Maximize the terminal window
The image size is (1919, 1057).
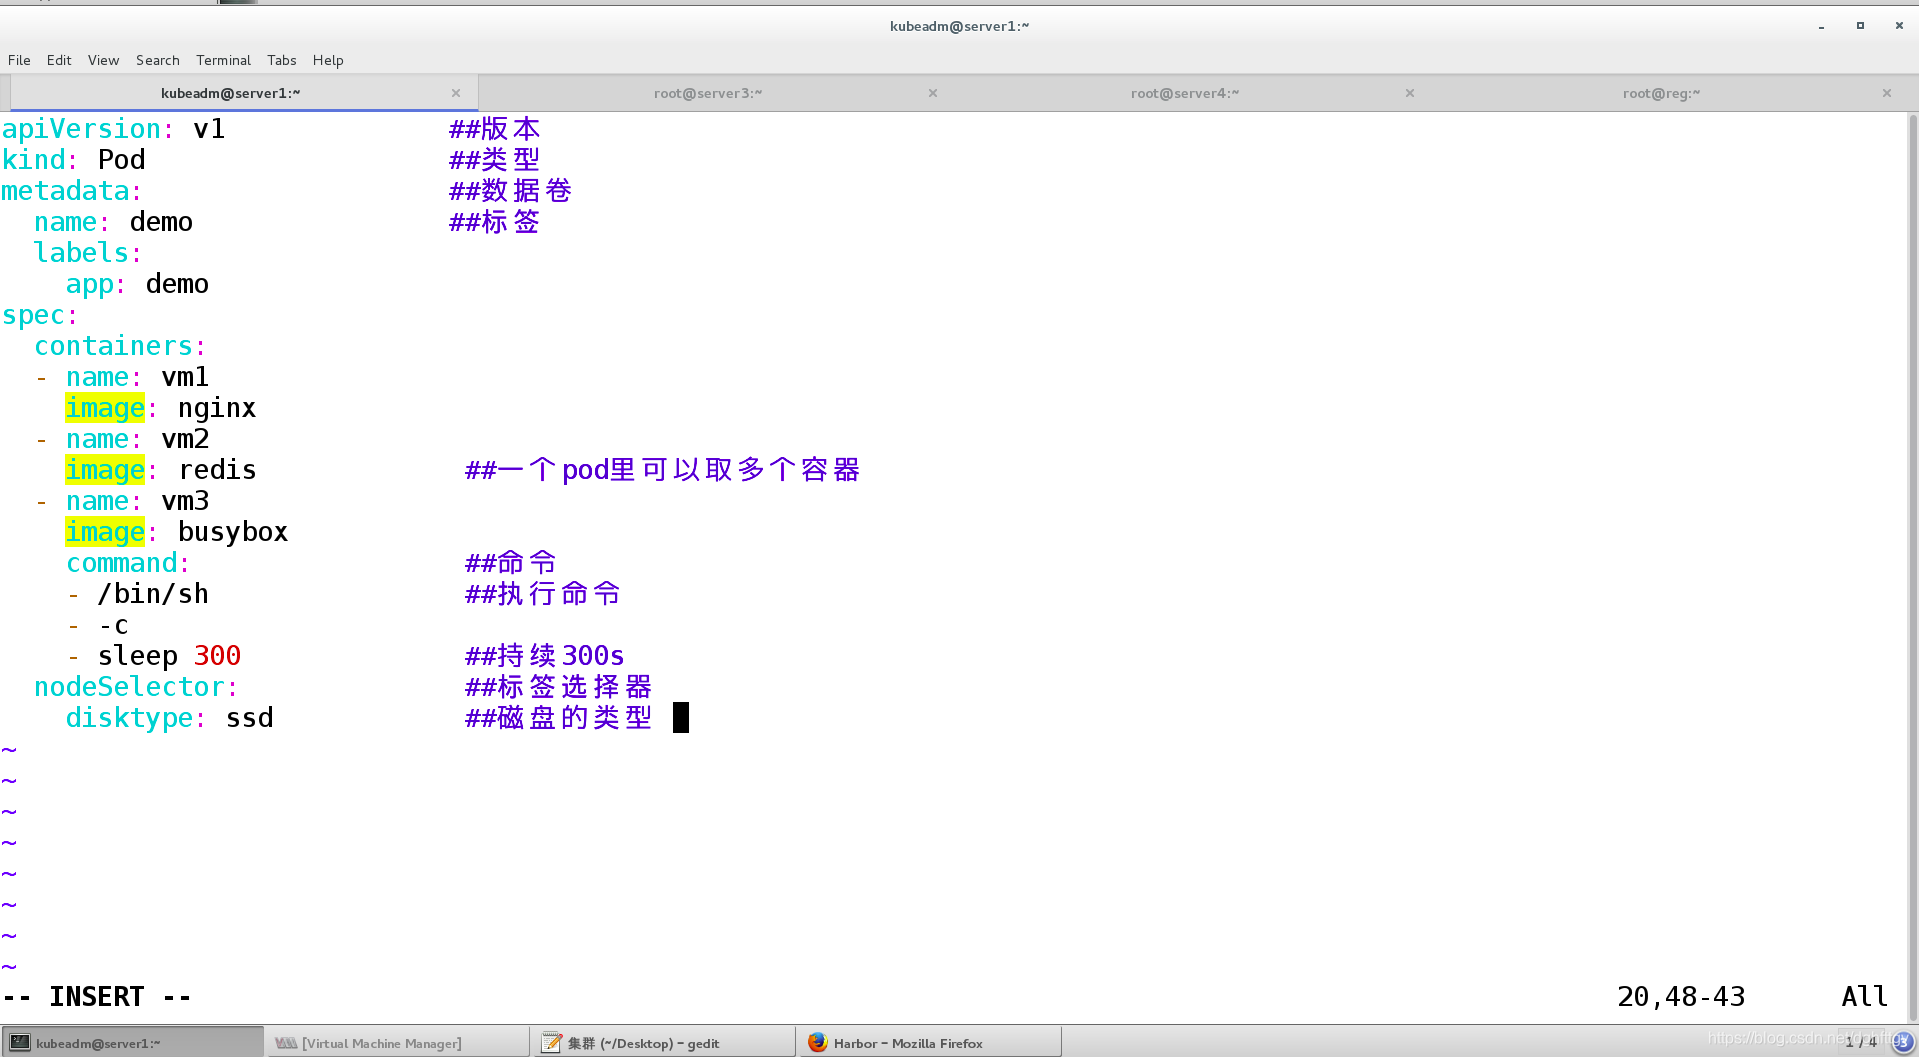point(1860,26)
